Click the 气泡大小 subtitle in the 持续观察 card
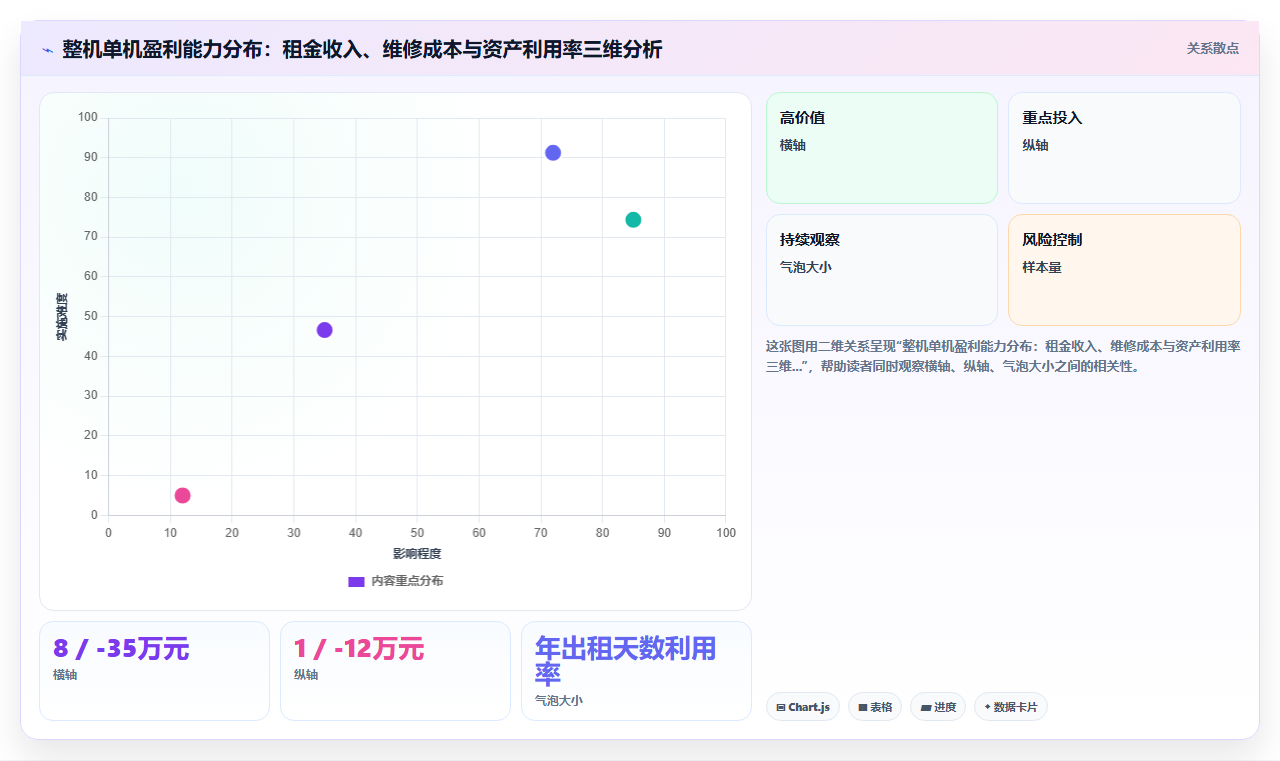 click(x=806, y=267)
